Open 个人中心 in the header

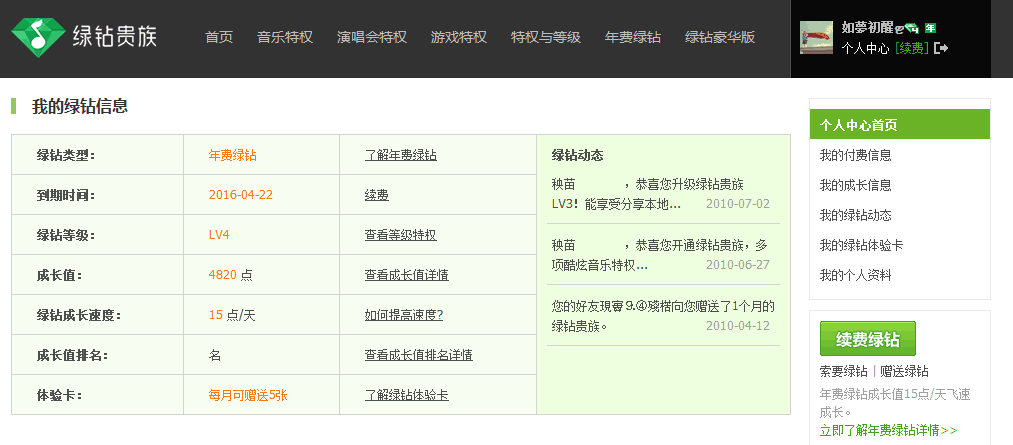866,48
